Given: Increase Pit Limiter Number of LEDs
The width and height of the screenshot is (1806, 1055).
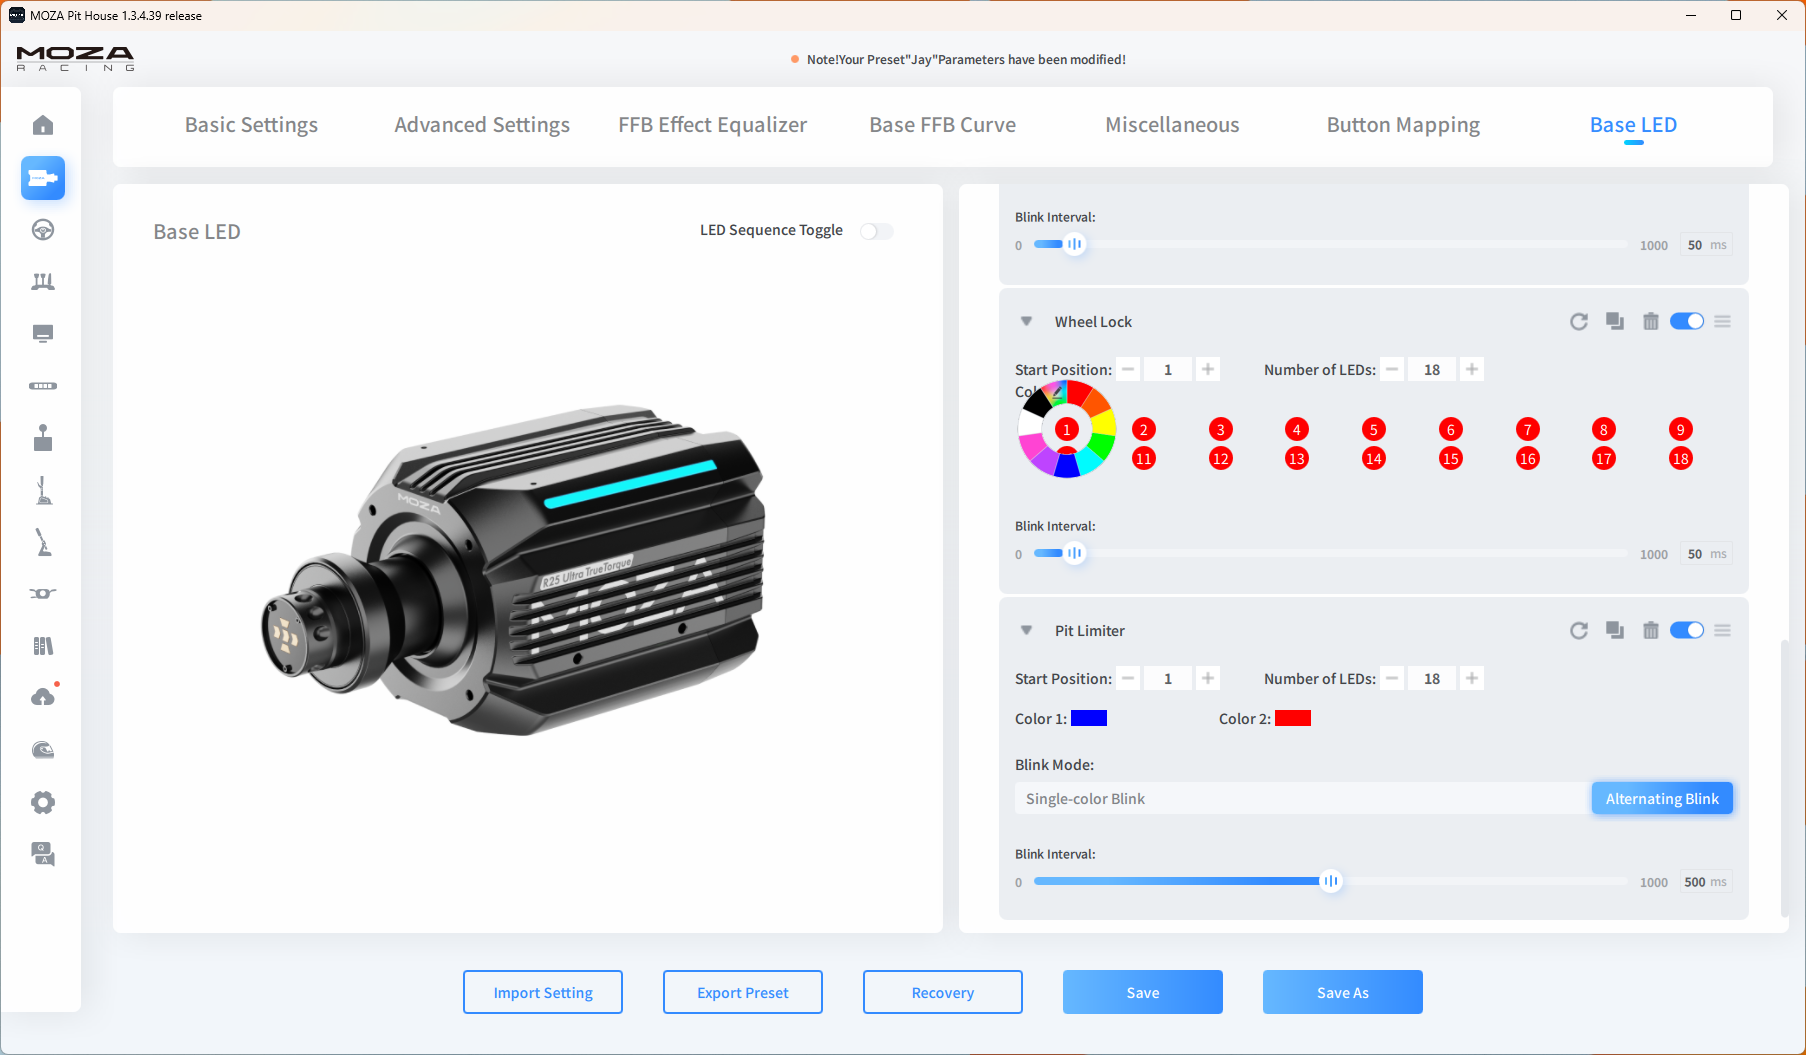Looking at the screenshot, I should (x=1472, y=679).
